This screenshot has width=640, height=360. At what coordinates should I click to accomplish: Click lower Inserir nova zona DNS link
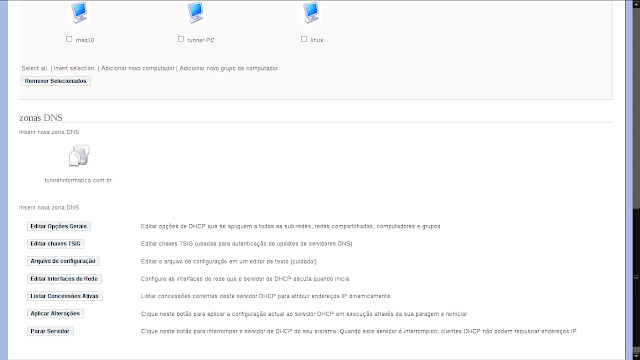tap(49, 207)
